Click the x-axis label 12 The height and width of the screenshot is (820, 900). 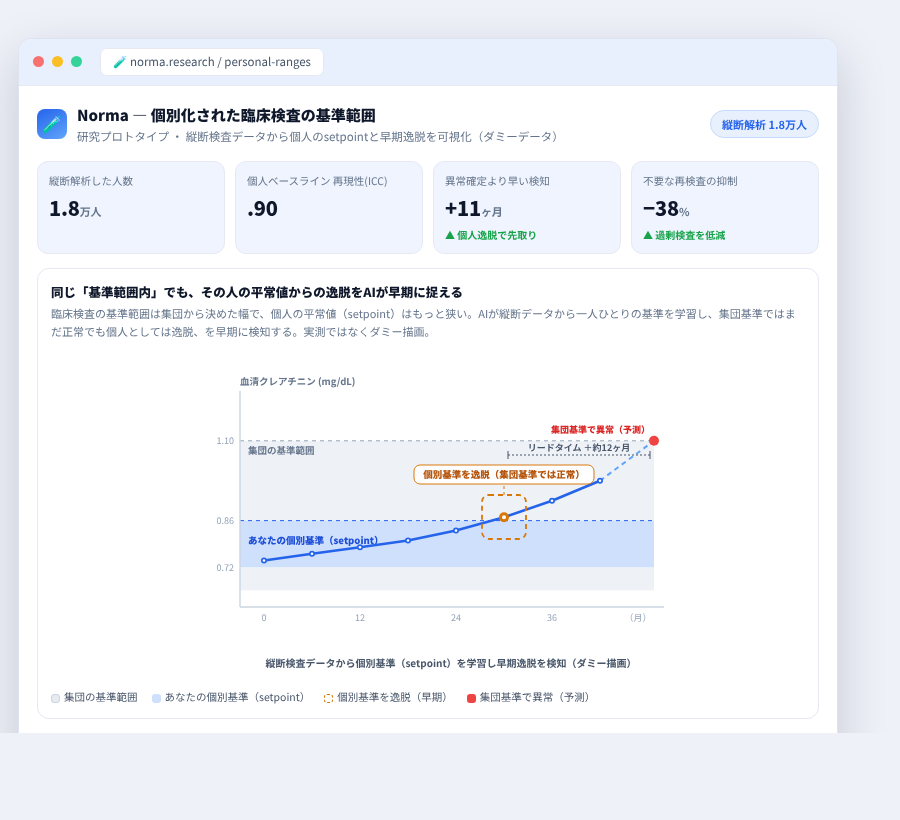click(360, 618)
